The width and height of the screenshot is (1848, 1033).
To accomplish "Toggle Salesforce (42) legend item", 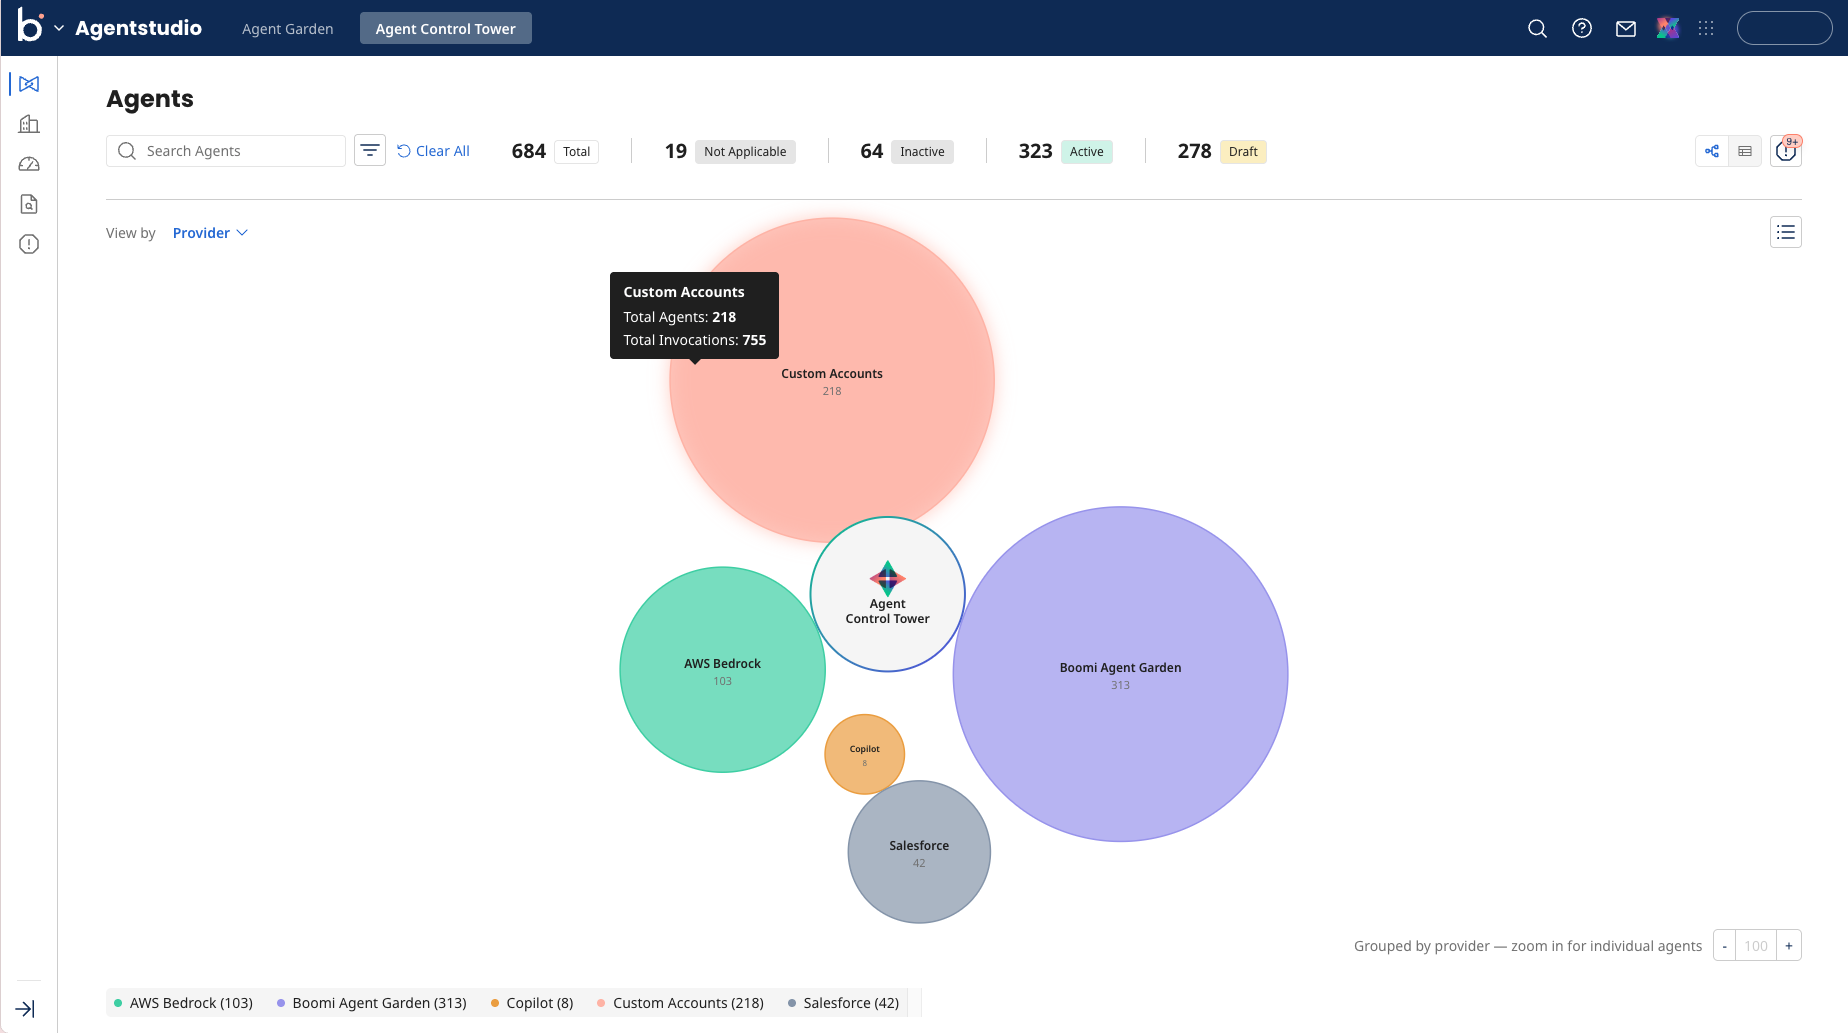I will [844, 1003].
